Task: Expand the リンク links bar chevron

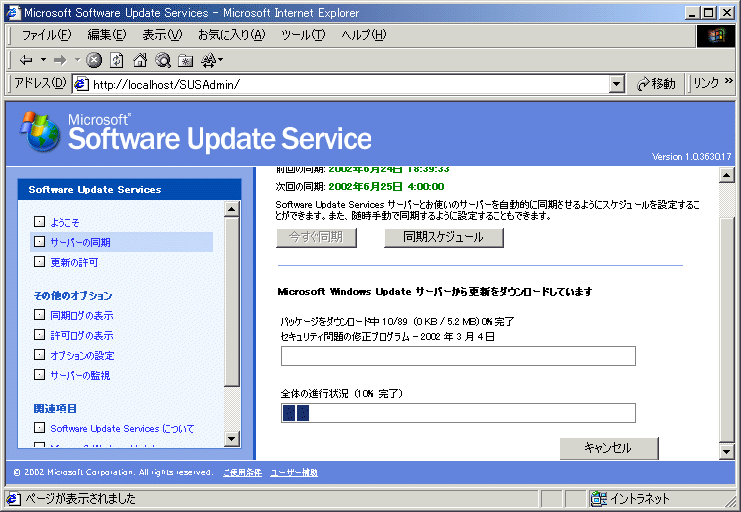Action: pos(729,81)
